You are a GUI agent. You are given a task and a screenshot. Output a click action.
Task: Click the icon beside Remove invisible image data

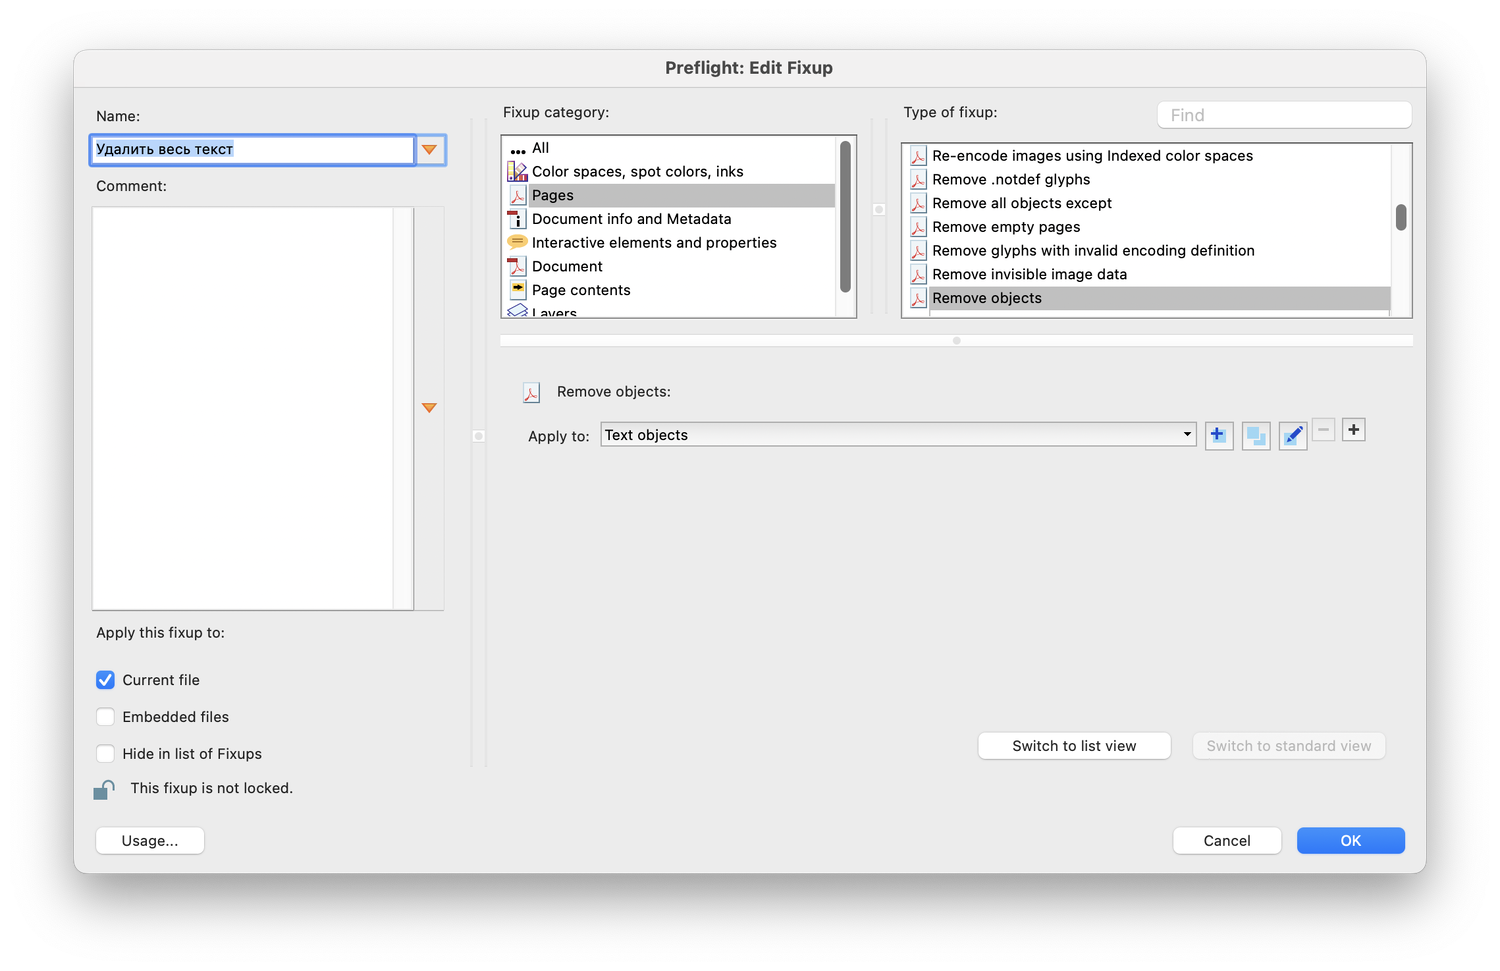click(x=918, y=275)
